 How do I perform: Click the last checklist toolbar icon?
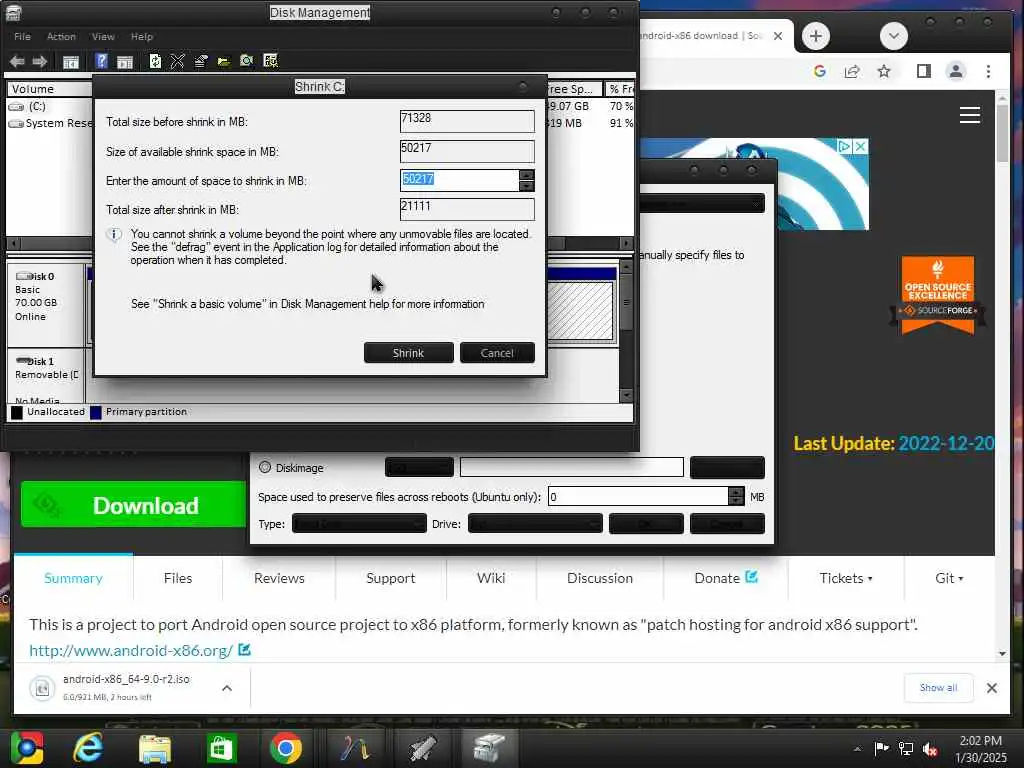(x=270, y=61)
